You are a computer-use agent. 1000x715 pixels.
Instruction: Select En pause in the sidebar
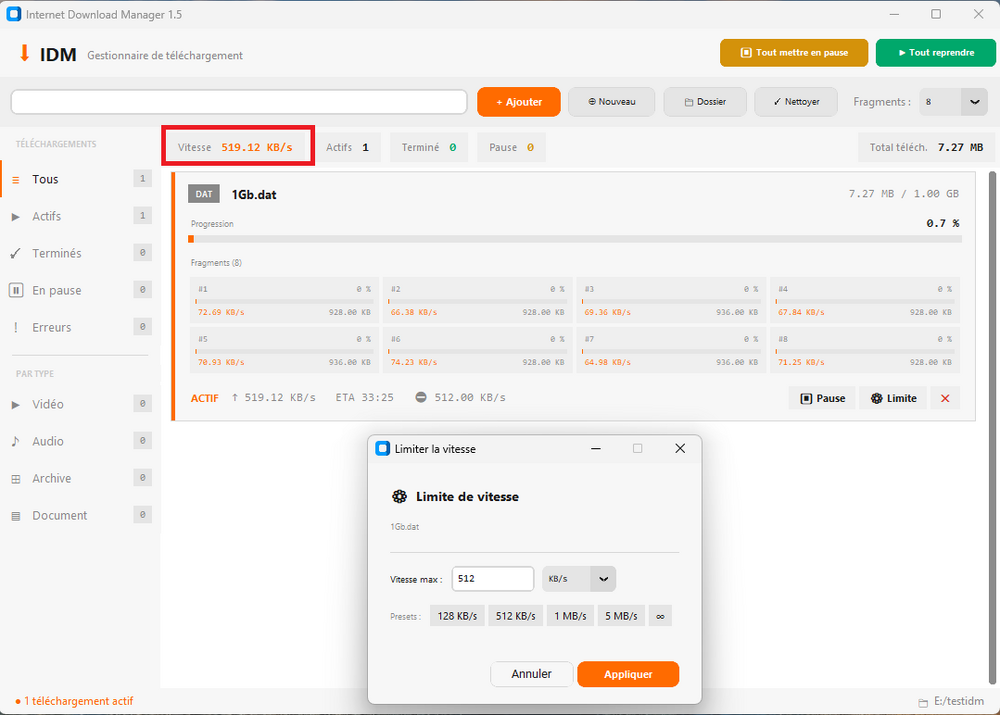(x=80, y=290)
